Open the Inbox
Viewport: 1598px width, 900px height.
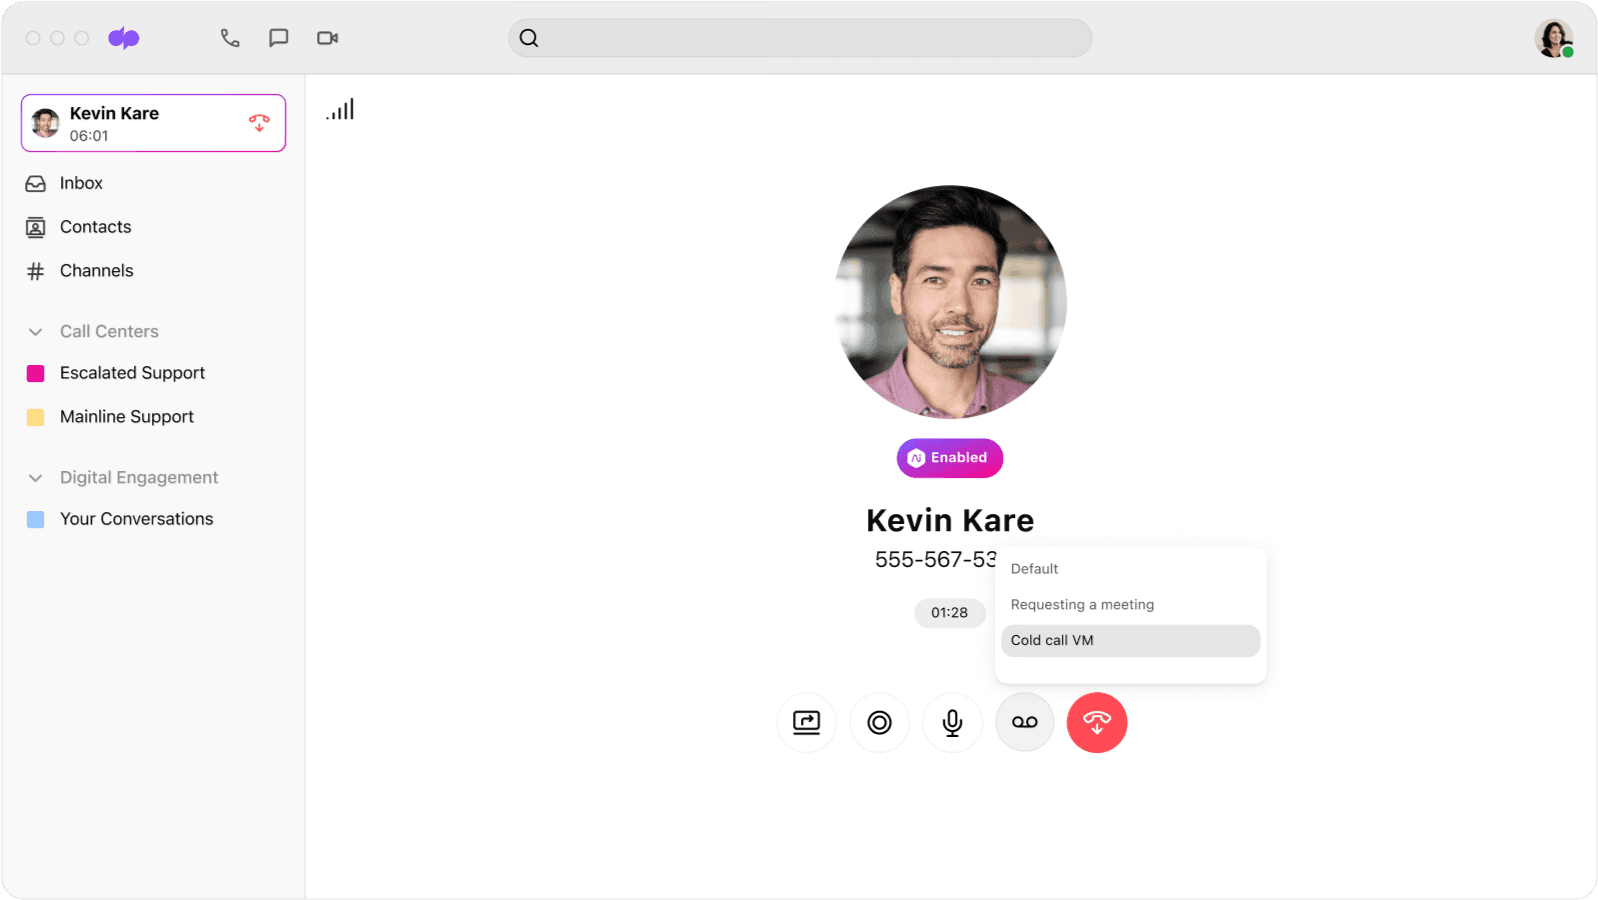tap(81, 183)
